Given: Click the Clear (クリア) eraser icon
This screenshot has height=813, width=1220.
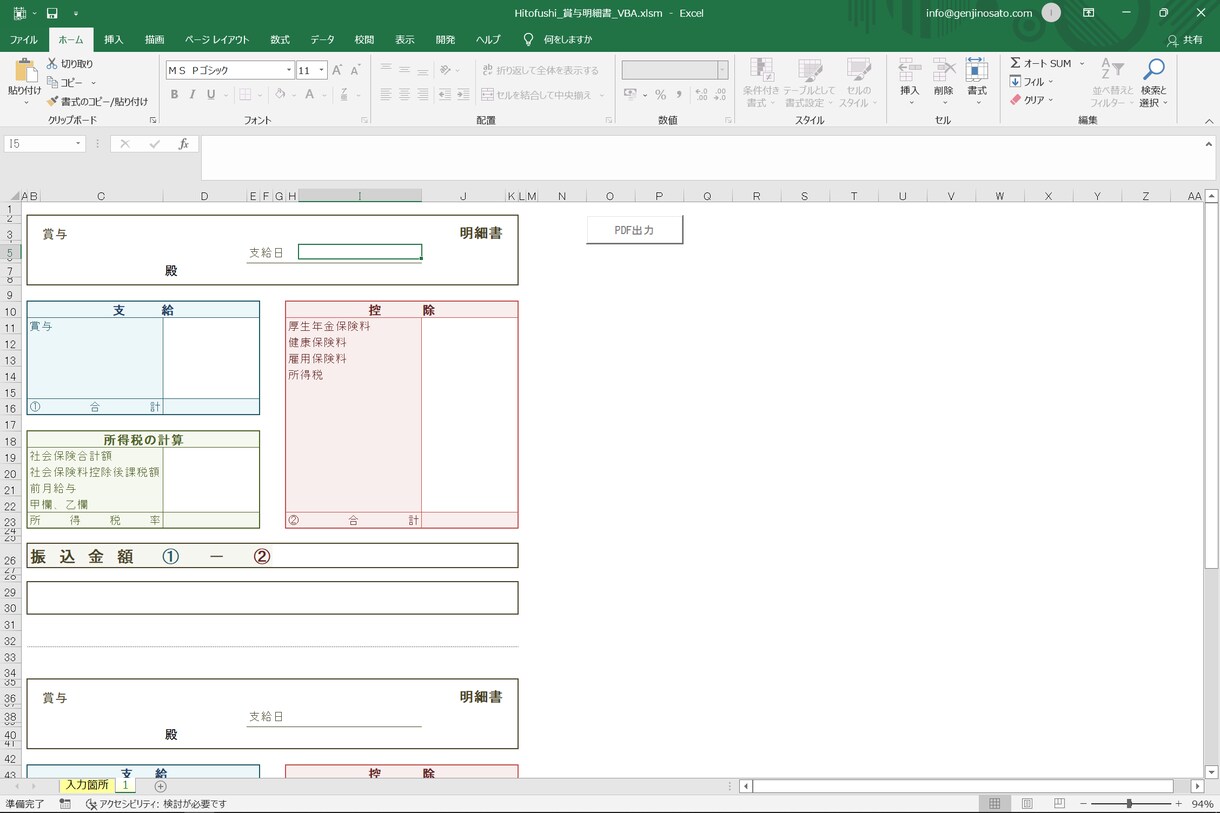Looking at the screenshot, I should click(x=1015, y=100).
